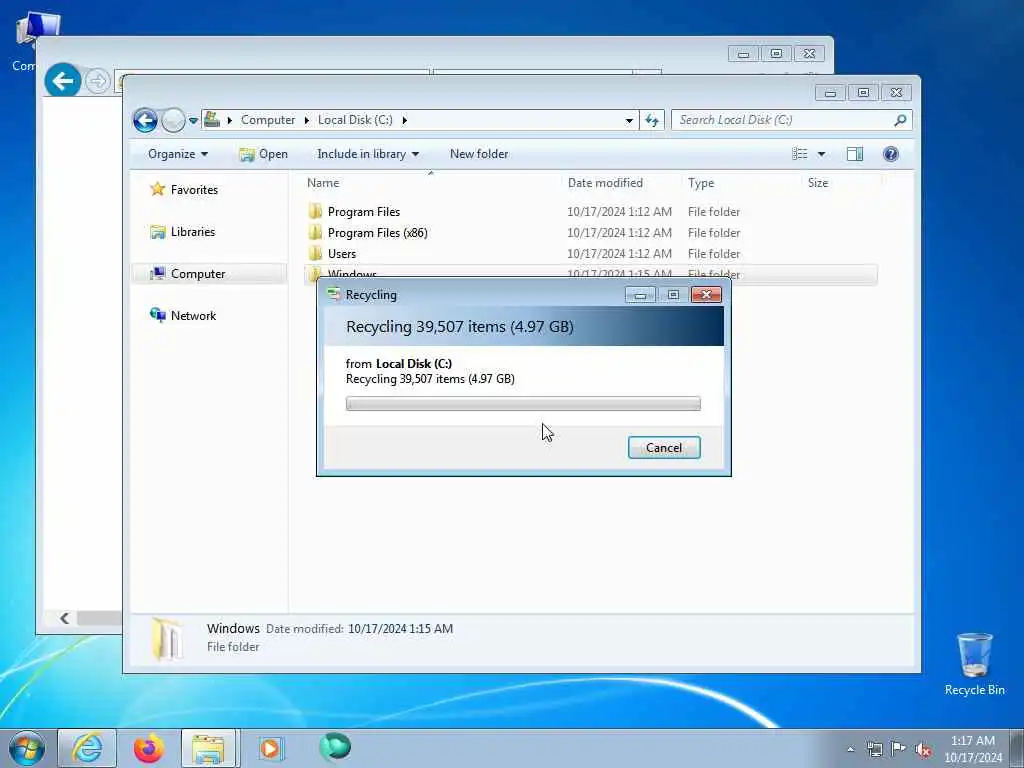The image size is (1024, 768).
Task: Click Change your view icon
Action: coord(800,154)
